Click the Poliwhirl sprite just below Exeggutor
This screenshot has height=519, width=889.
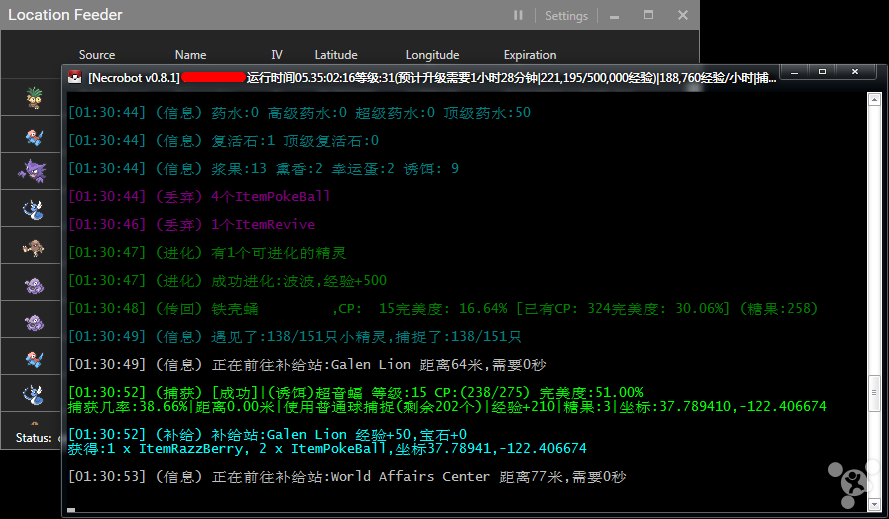click(32, 135)
